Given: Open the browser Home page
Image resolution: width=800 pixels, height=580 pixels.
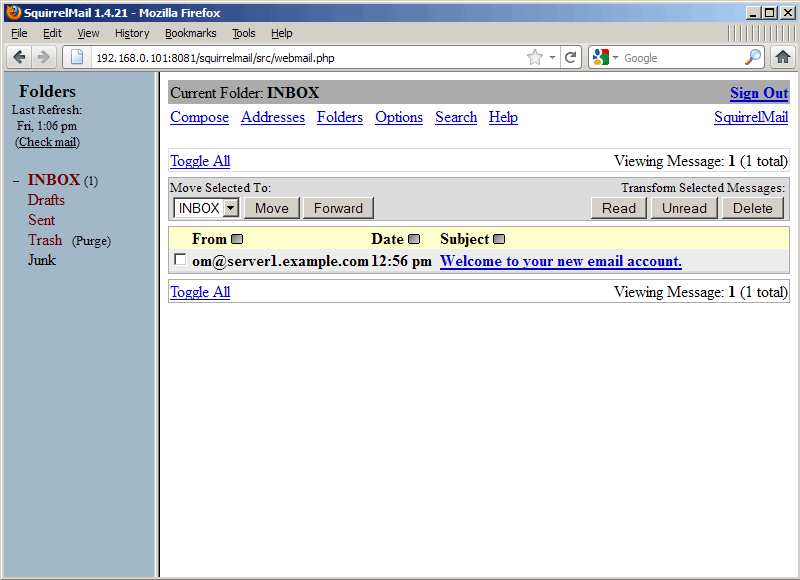Looking at the screenshot, I should (x=783, y=57).
